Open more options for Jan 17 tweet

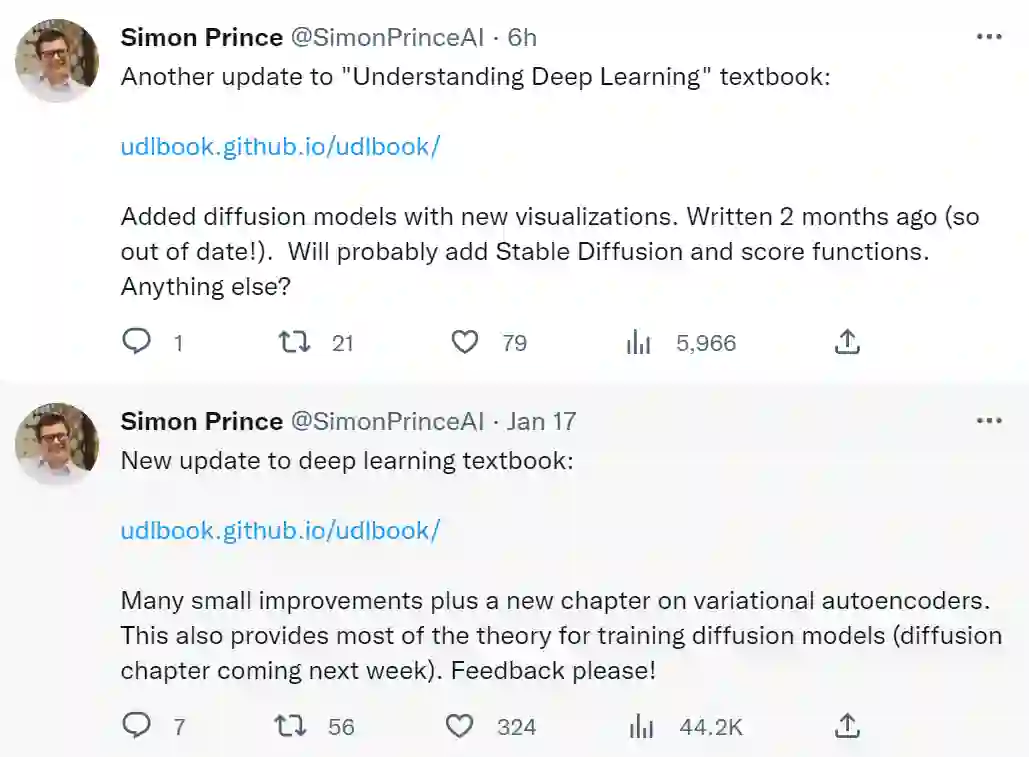[x=988, y=421]
